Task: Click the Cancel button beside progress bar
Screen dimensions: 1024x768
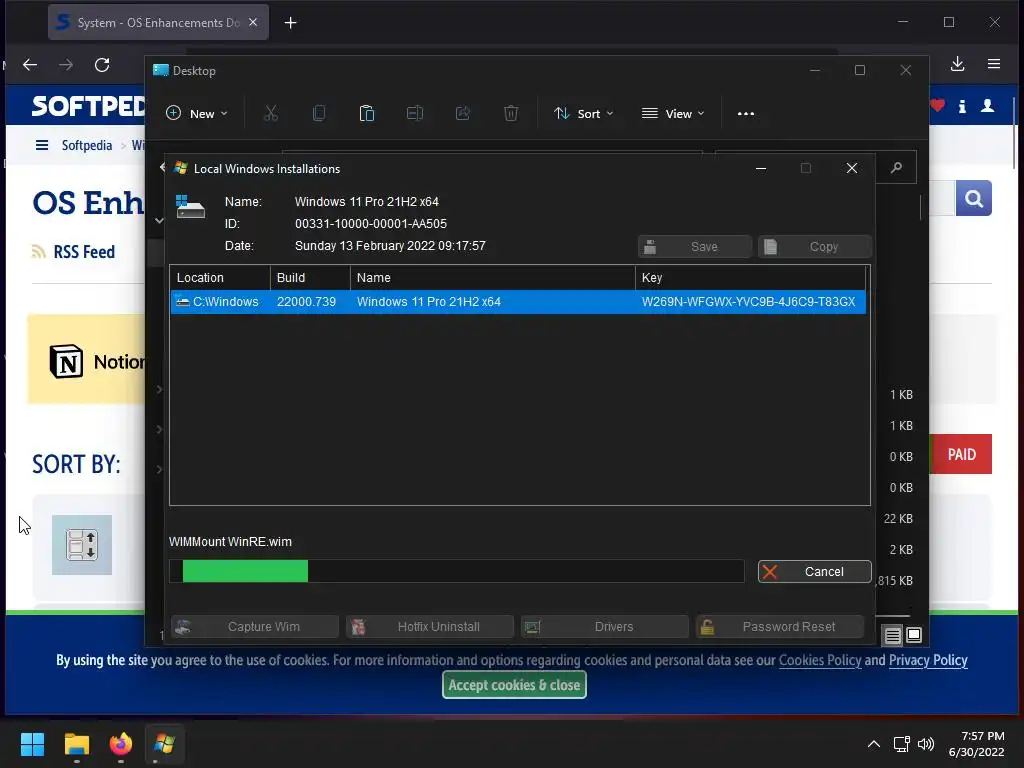Action: [x=814, y=571]
